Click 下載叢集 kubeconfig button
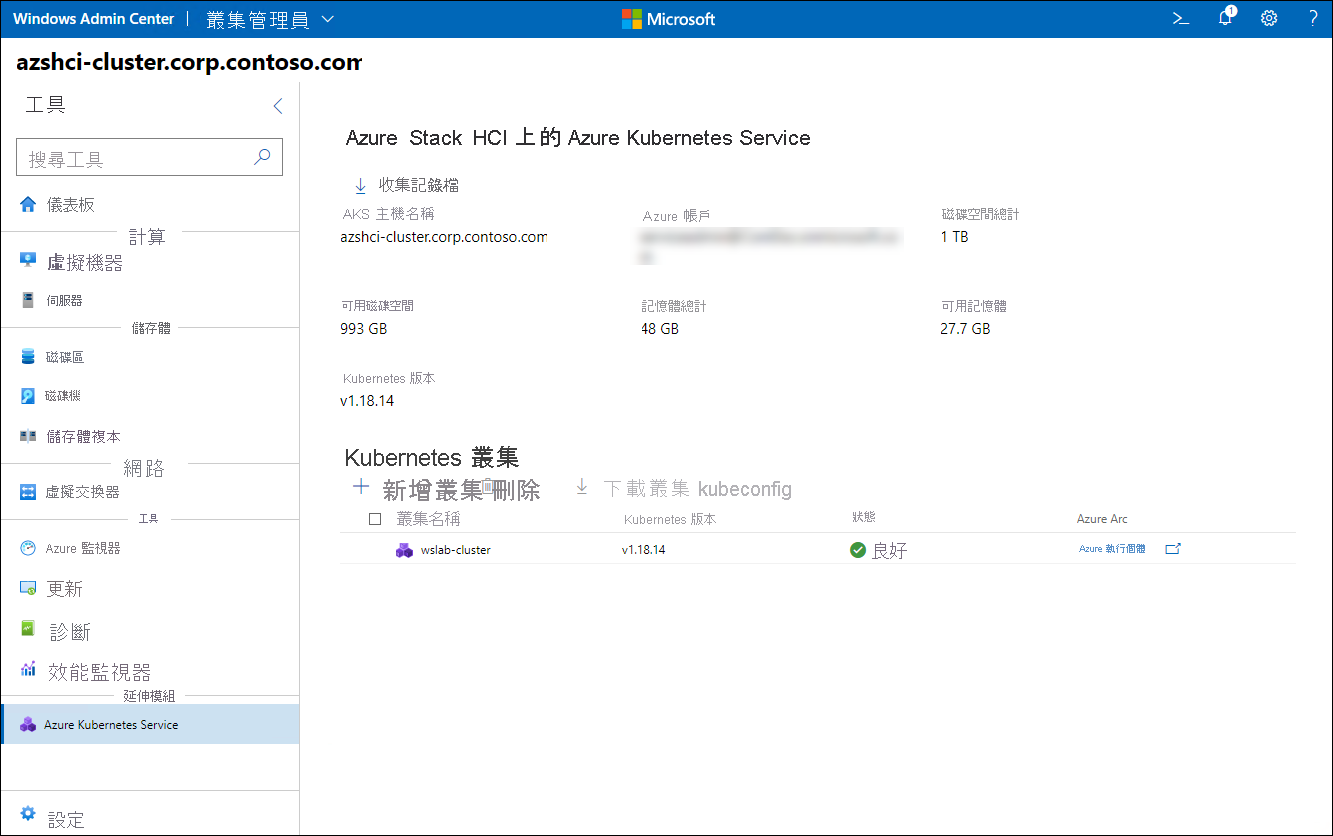Viewport: 1333px width, 836px height. (683, 489)
